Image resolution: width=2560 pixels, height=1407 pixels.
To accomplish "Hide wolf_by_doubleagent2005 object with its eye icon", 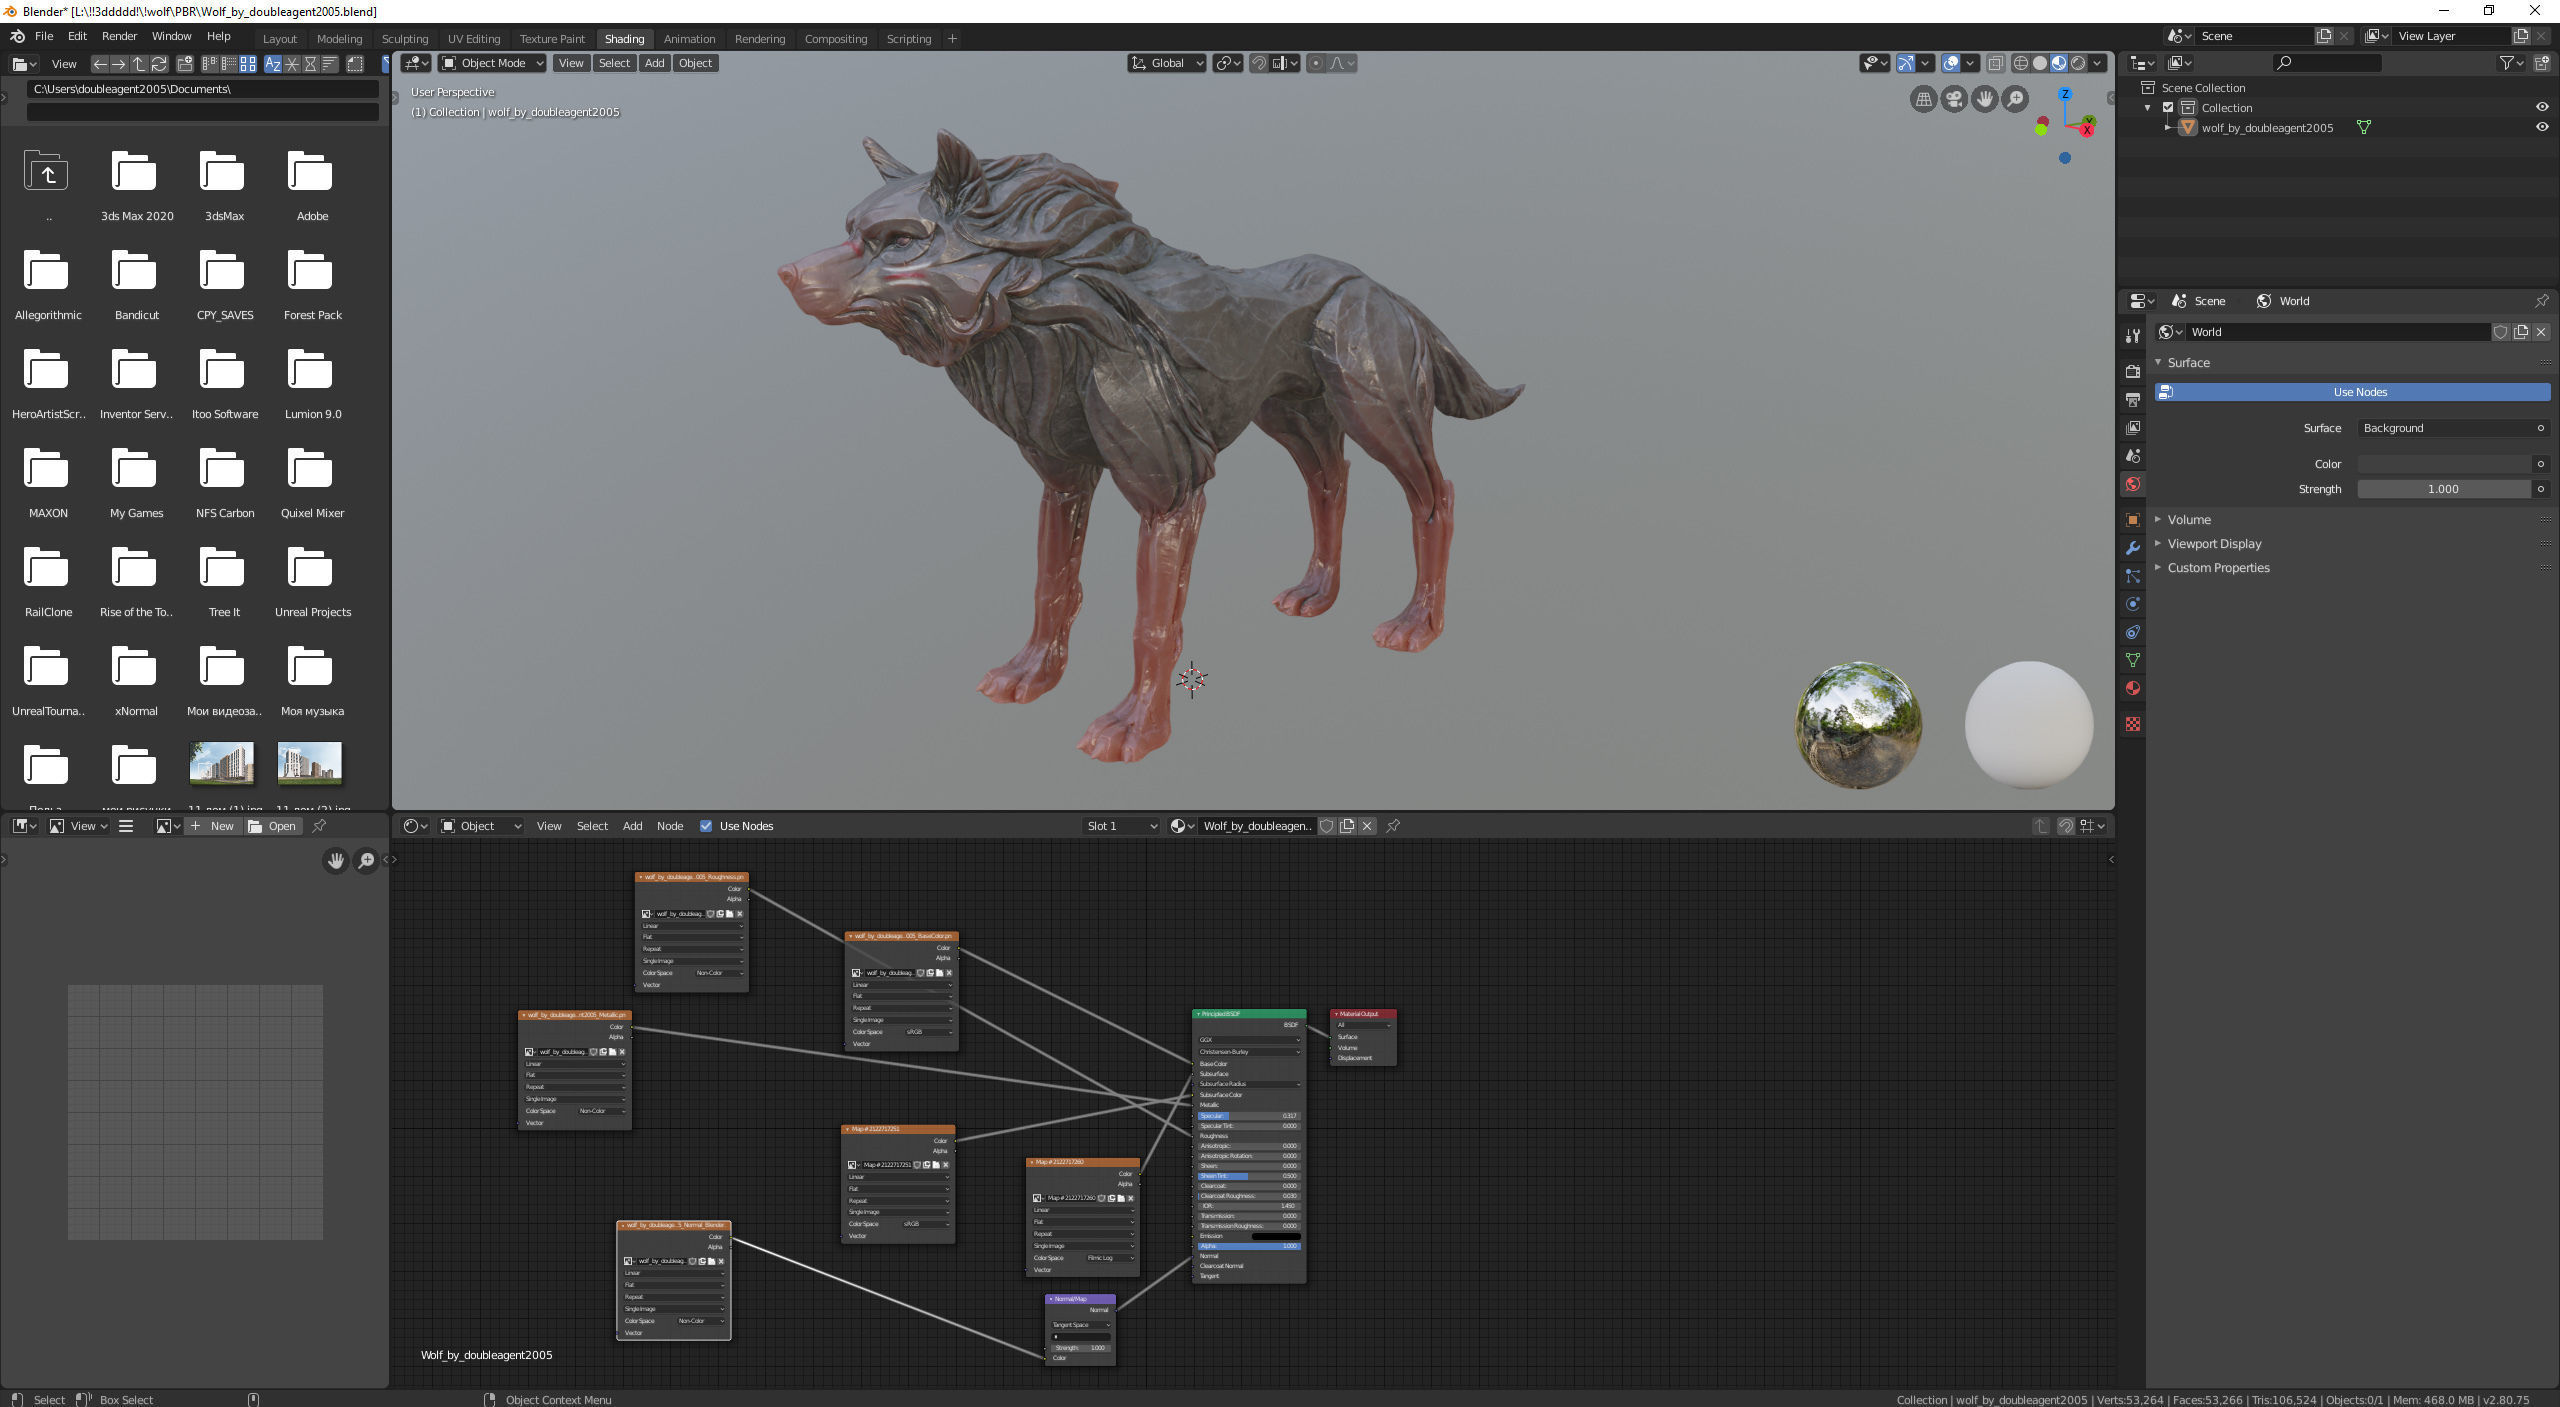I will [x=2541, y=127].
